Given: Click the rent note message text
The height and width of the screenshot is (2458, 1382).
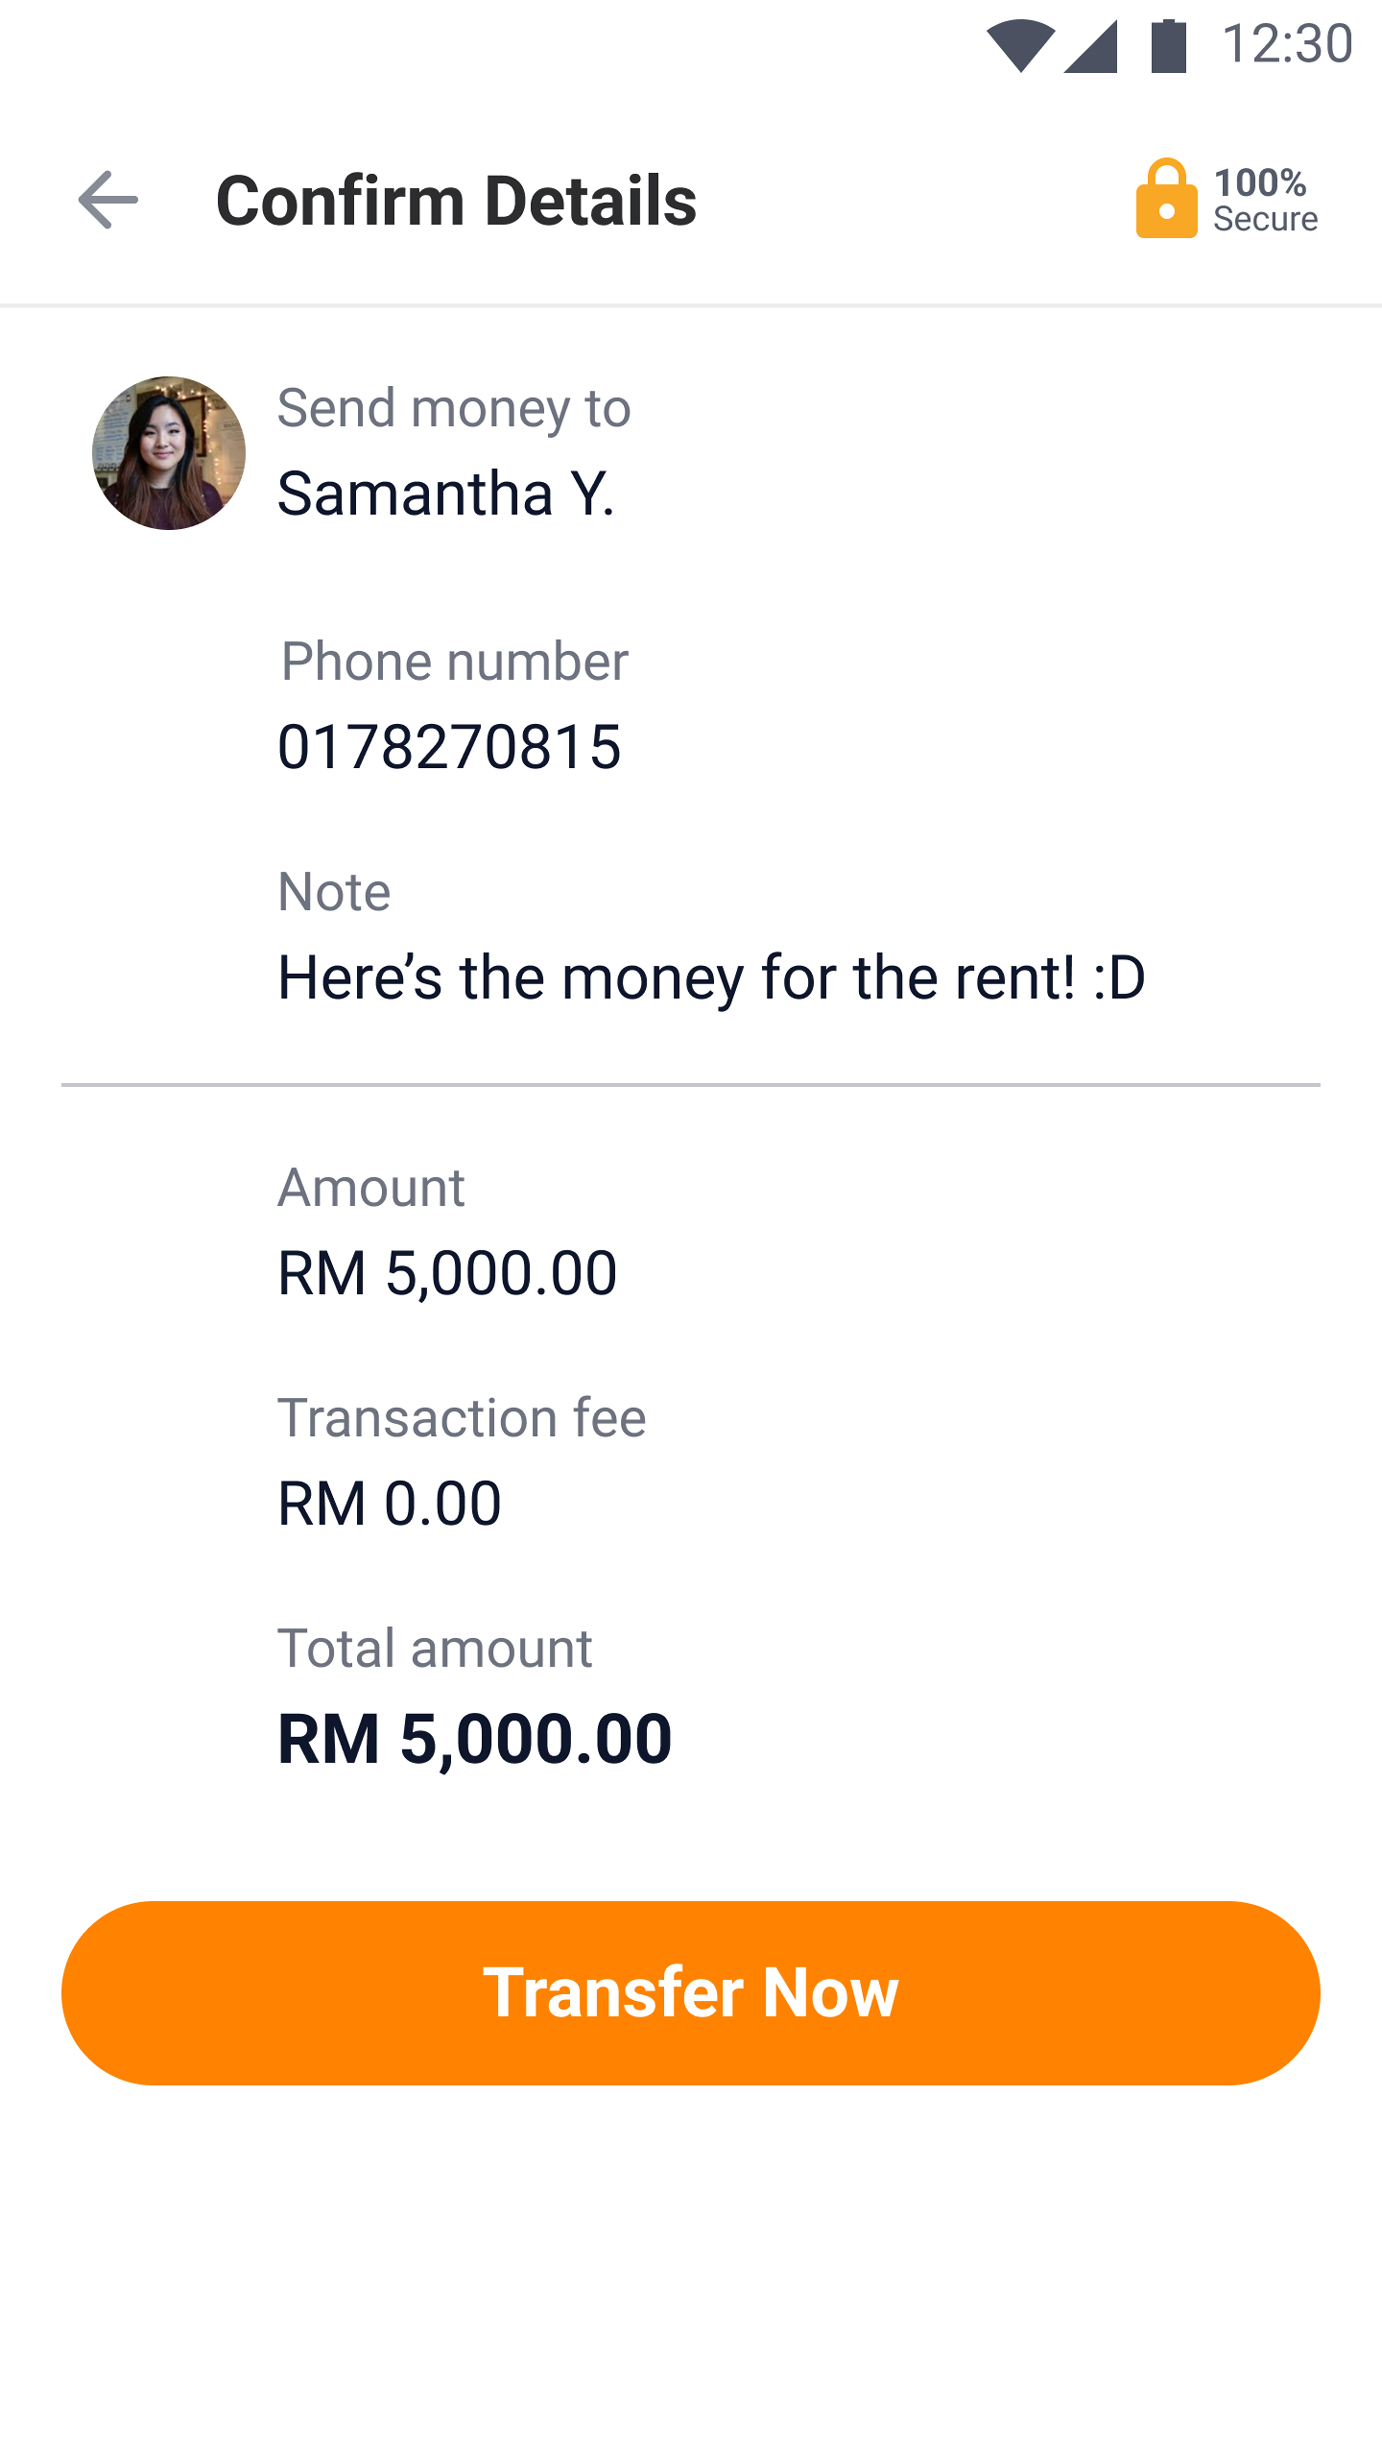Looking at the screenshot, I should click(711, 977).
